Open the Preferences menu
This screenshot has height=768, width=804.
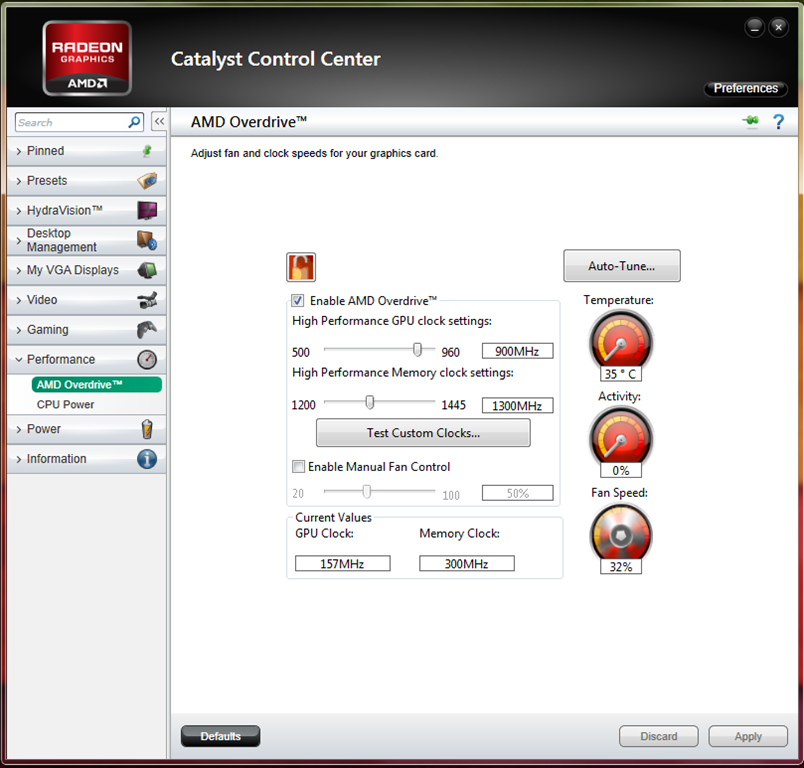pos(746,88)
